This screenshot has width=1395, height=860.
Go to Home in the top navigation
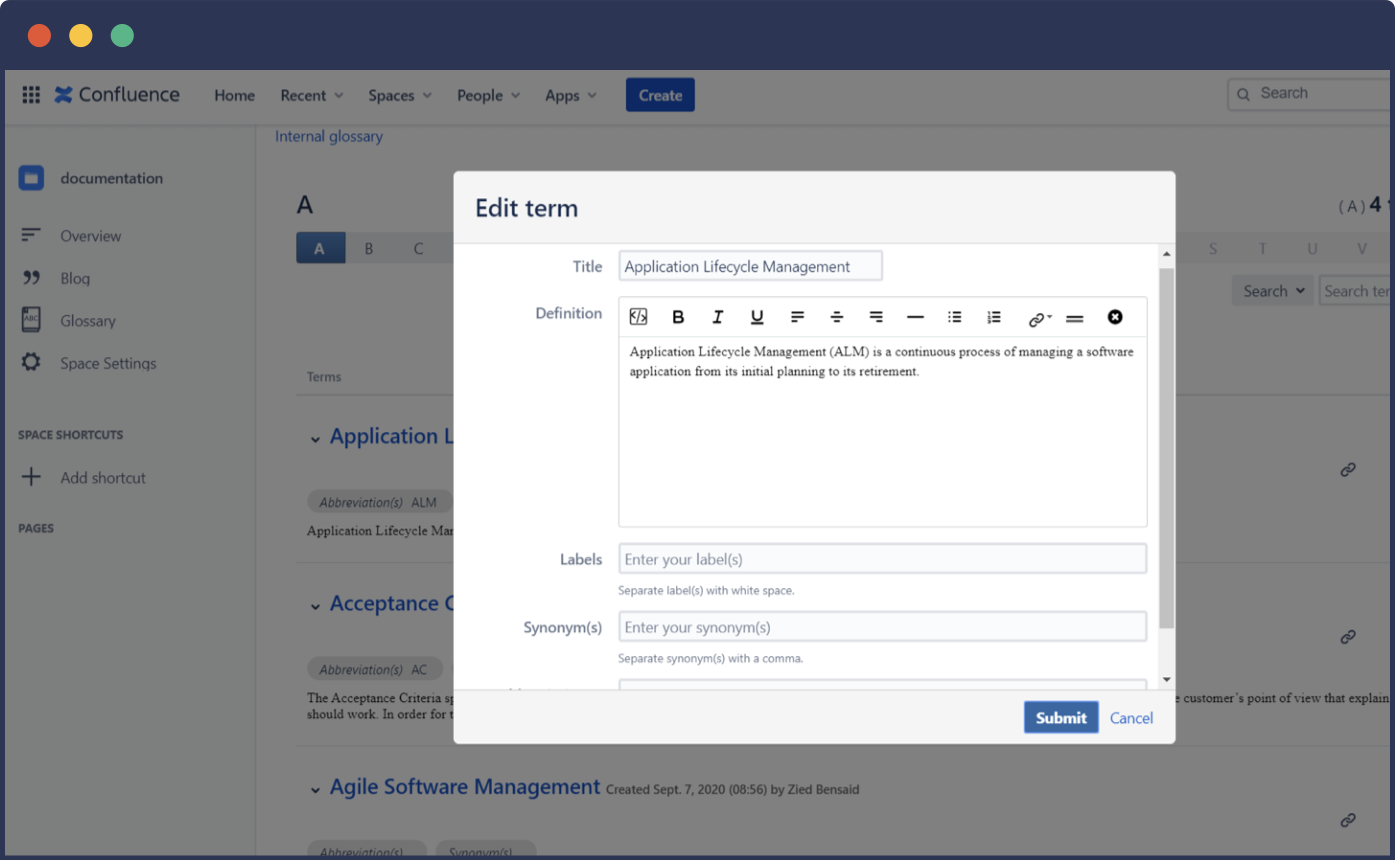(235, 95)
